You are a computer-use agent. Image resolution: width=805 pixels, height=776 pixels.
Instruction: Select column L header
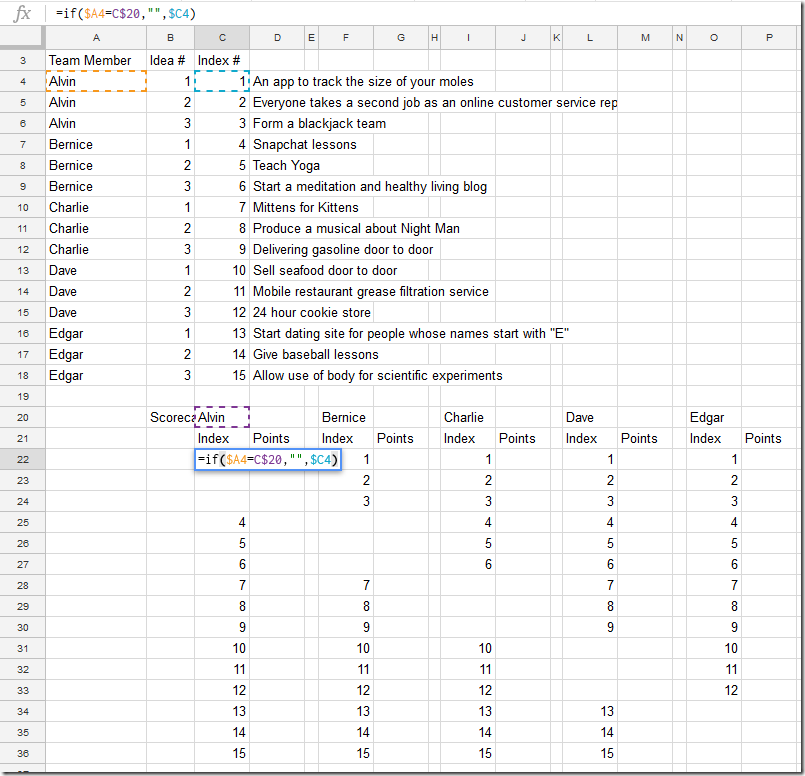590,37
